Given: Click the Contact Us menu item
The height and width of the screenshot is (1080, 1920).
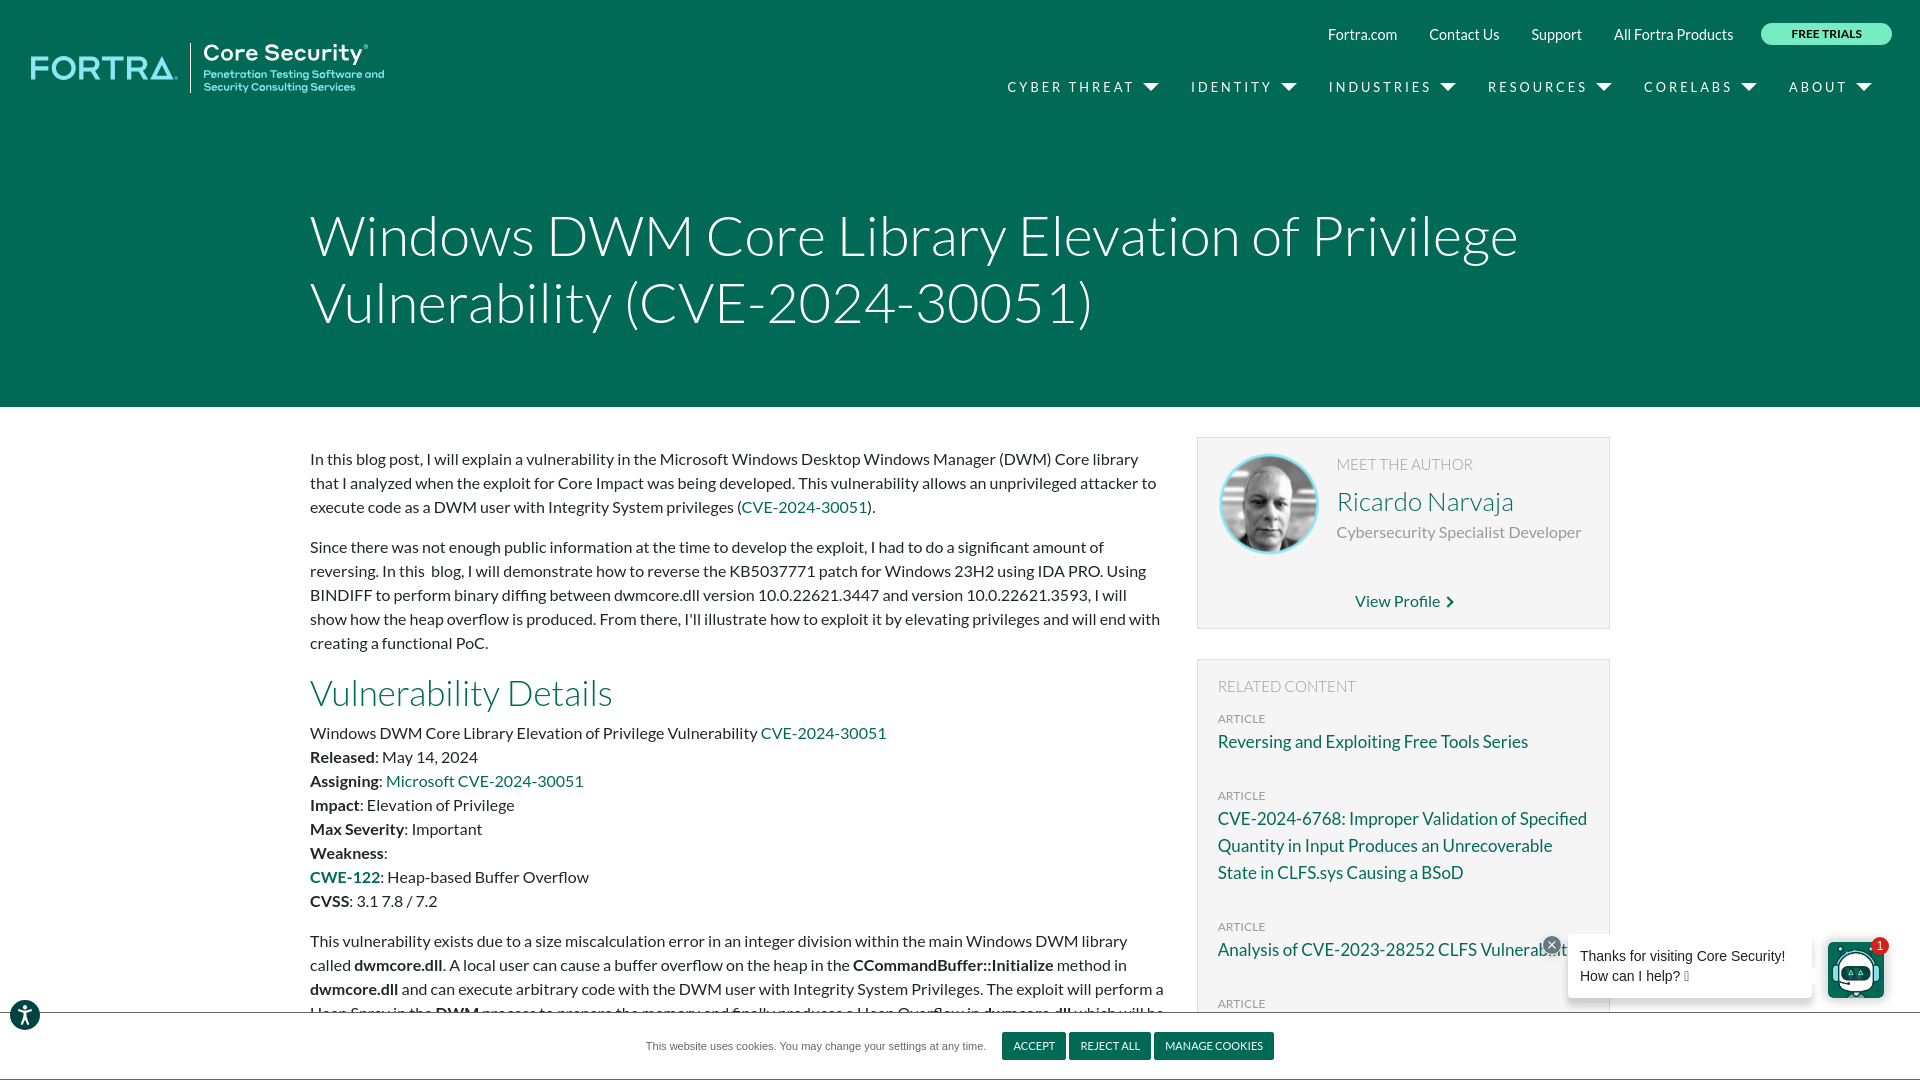Looking at the screenshot, I should click(x=1464, y=33).
